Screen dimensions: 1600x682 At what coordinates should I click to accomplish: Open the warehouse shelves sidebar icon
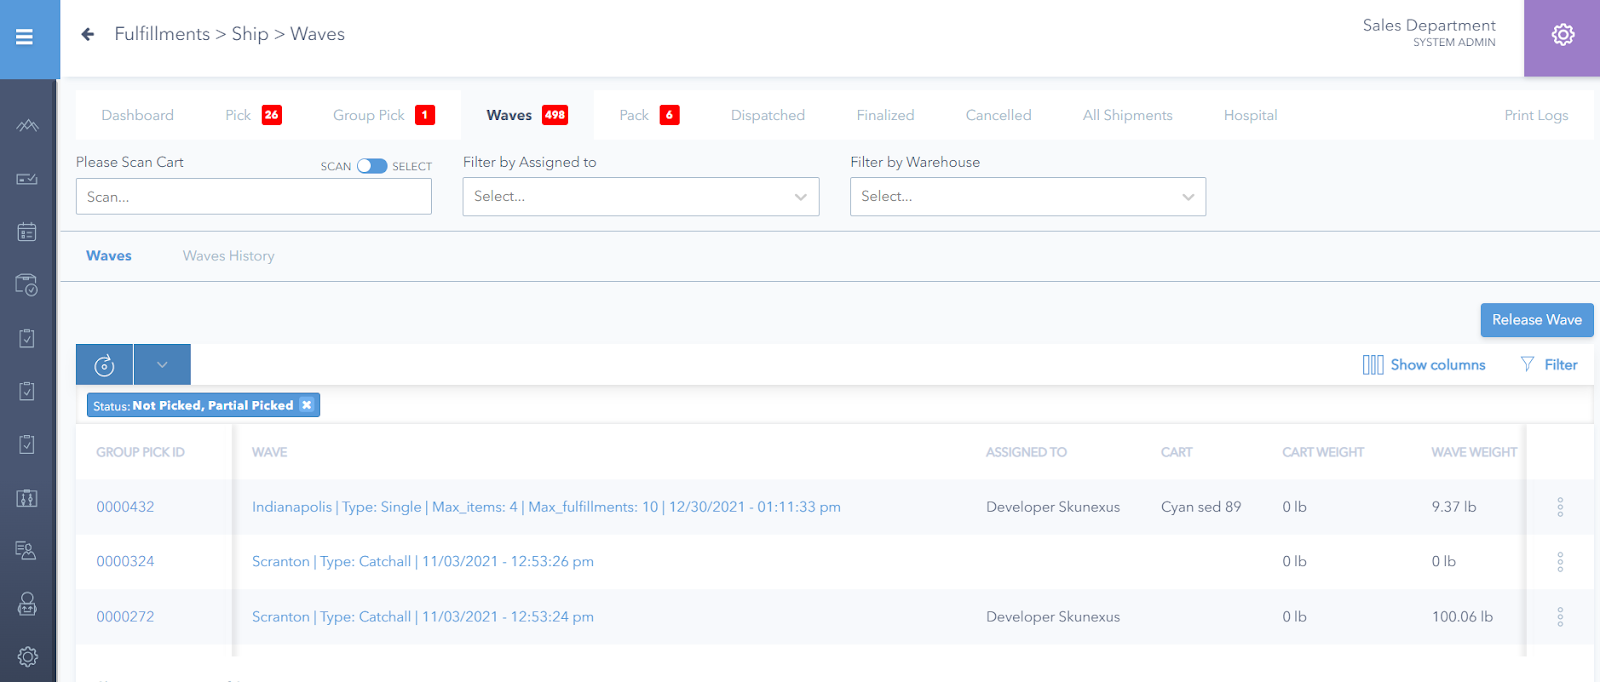point(27,498)
